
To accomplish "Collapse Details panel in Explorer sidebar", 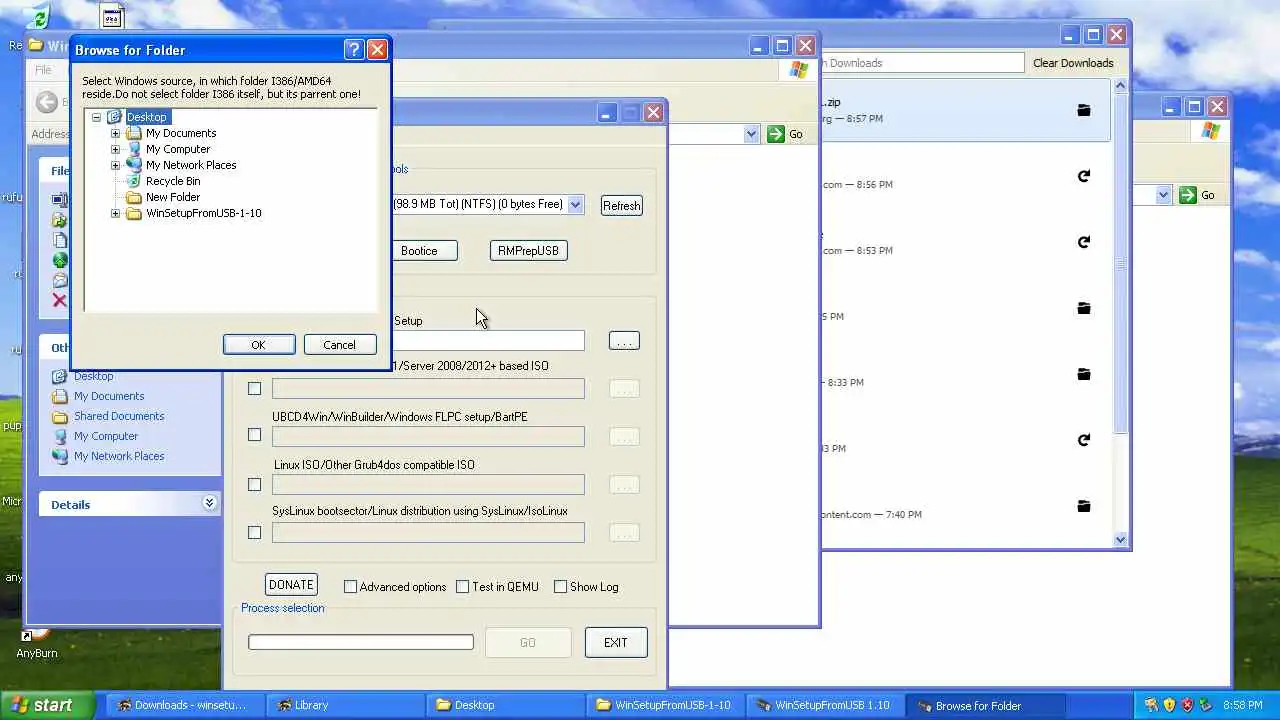I will pos(209,503).
